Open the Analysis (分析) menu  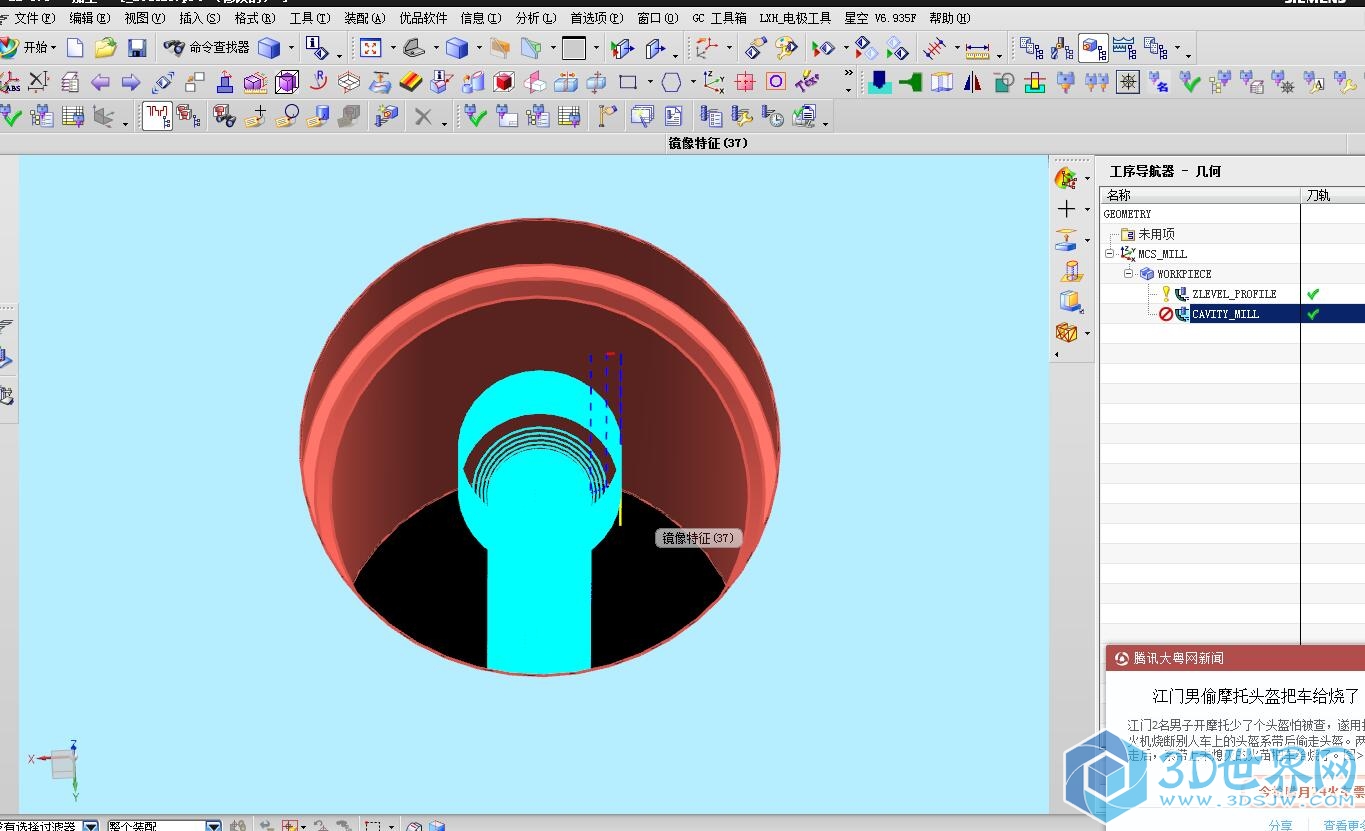click(x=536, y=18)
